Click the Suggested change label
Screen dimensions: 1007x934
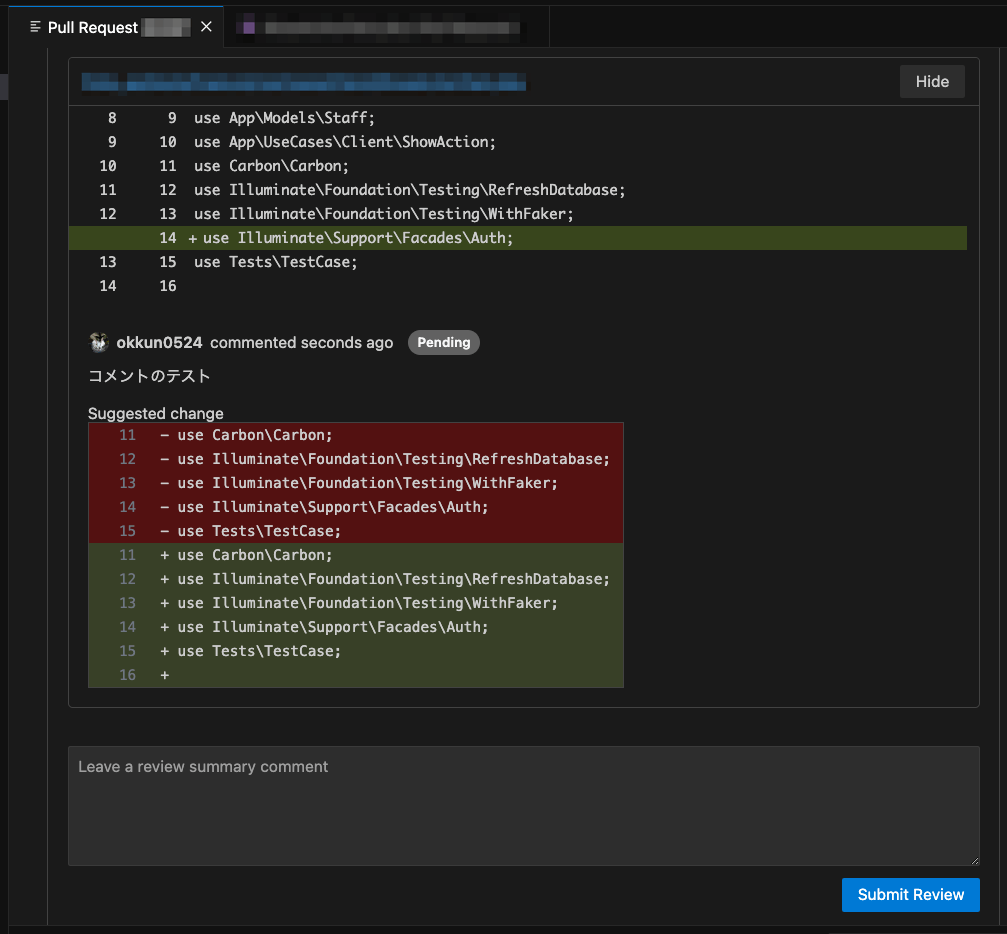pos(156,413)
